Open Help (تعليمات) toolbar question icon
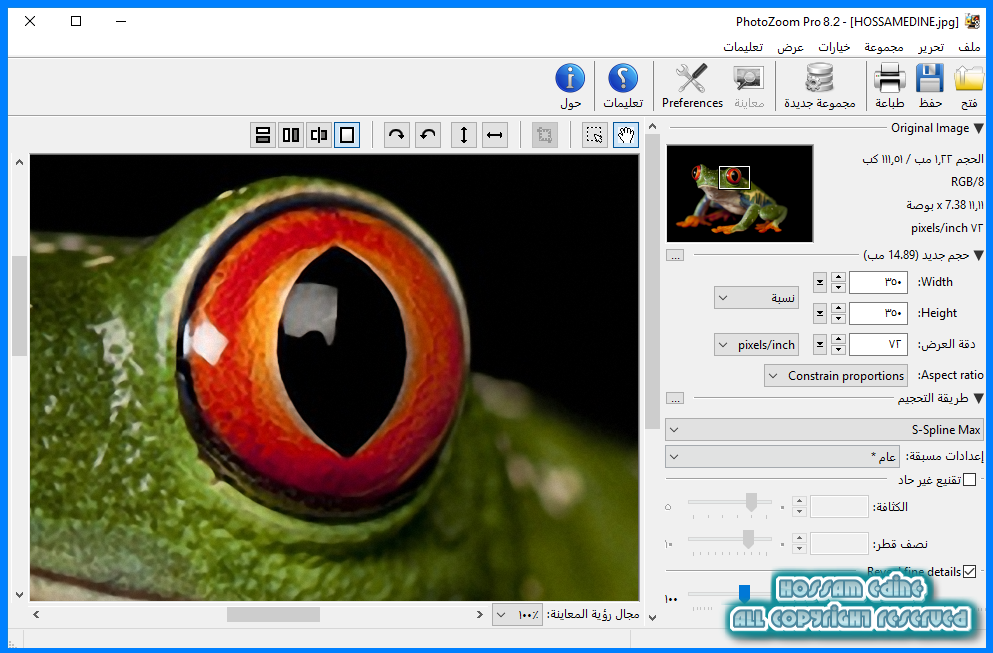This screenshot has width=993, height=653. coord(623,79)
